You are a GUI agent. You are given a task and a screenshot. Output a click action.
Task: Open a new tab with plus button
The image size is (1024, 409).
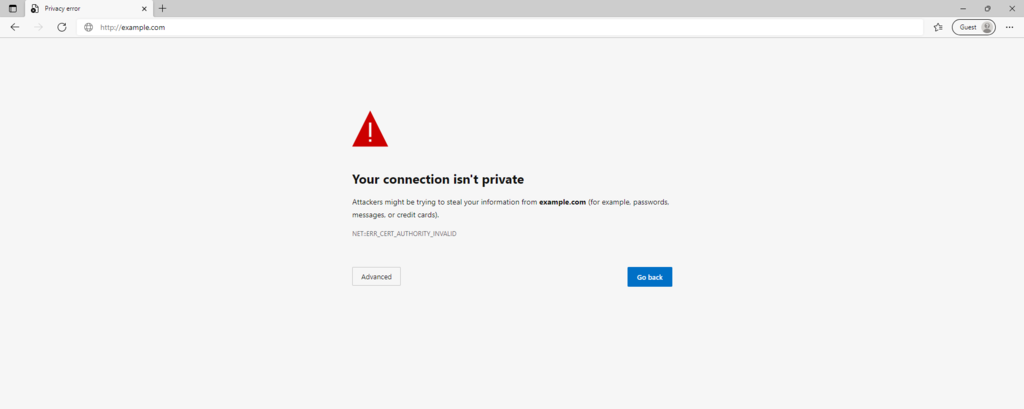click(x=163, y=8)
